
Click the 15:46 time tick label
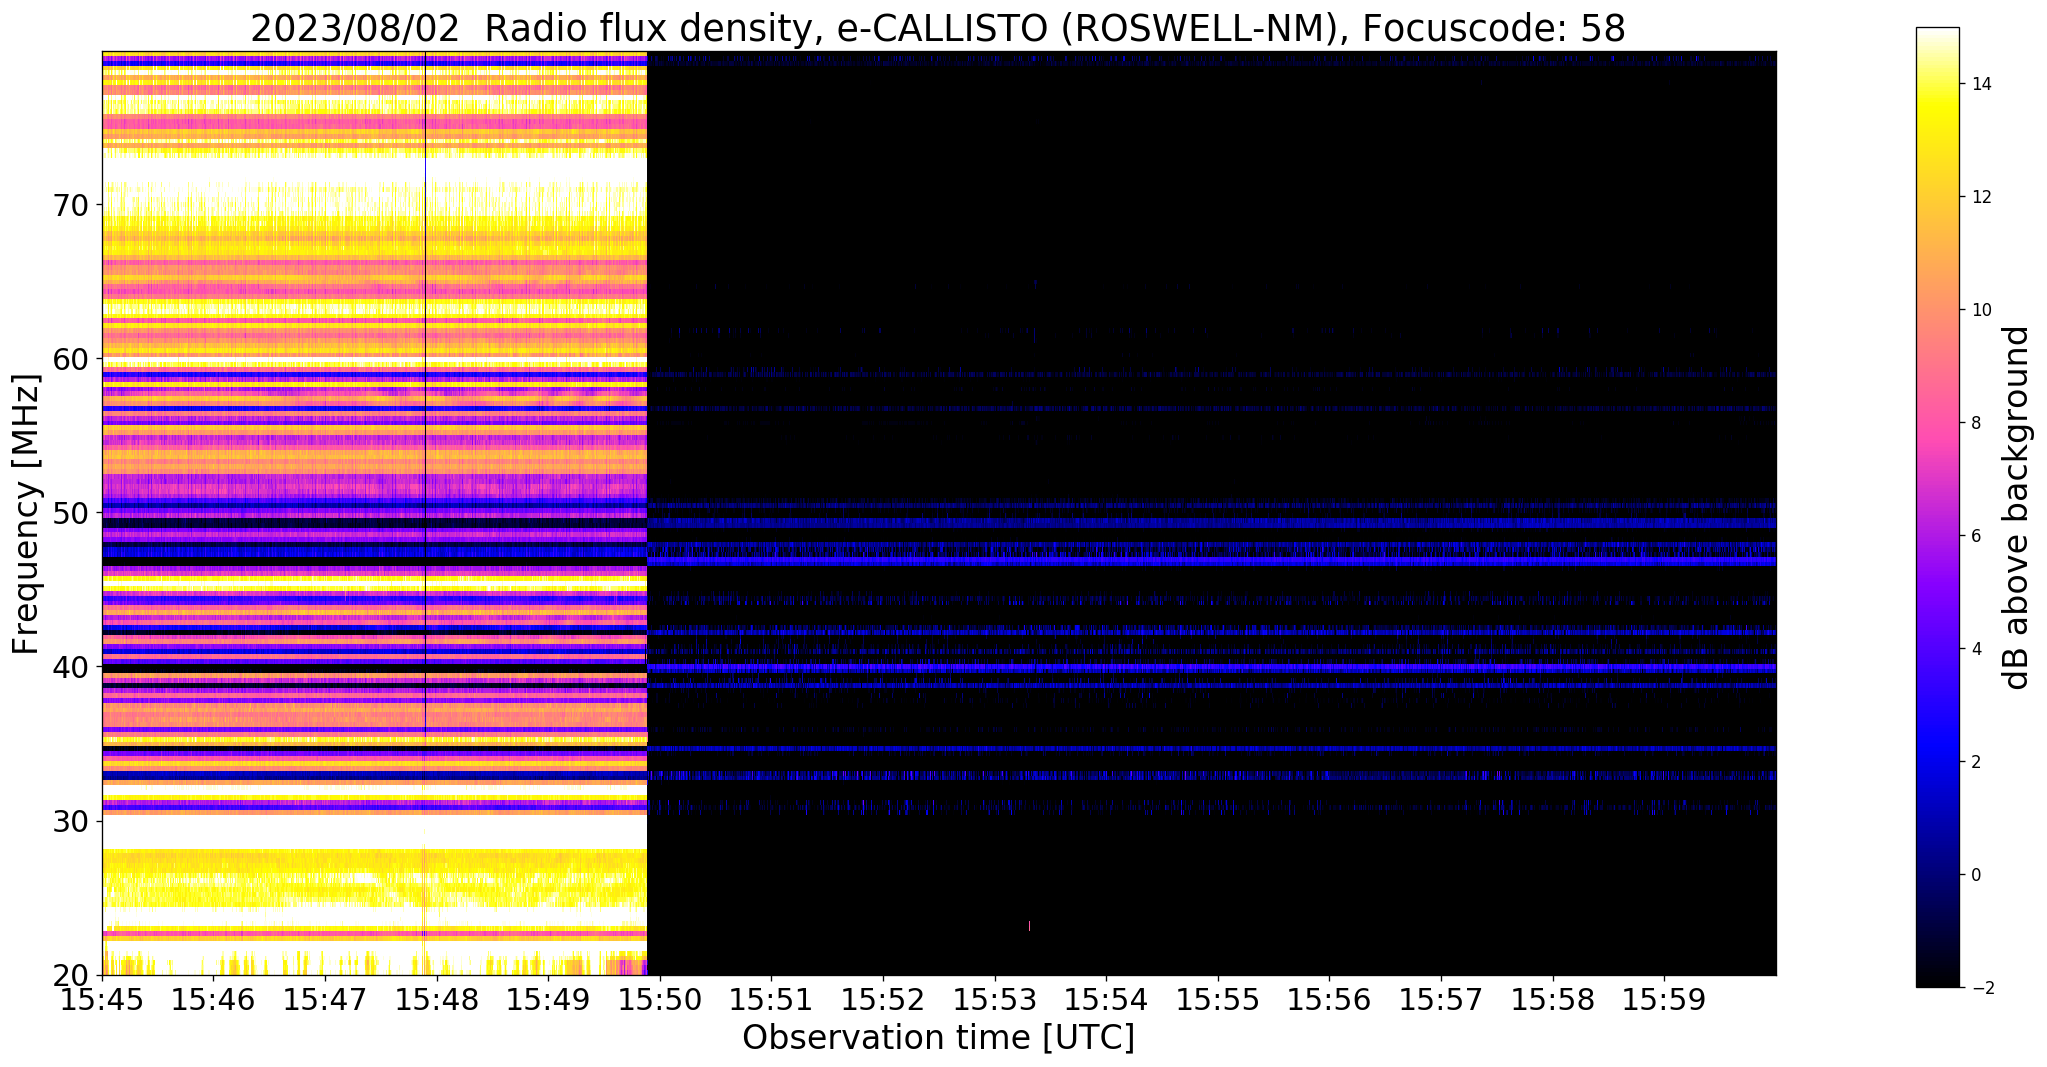pyautogui.click(x=213, y=999)
